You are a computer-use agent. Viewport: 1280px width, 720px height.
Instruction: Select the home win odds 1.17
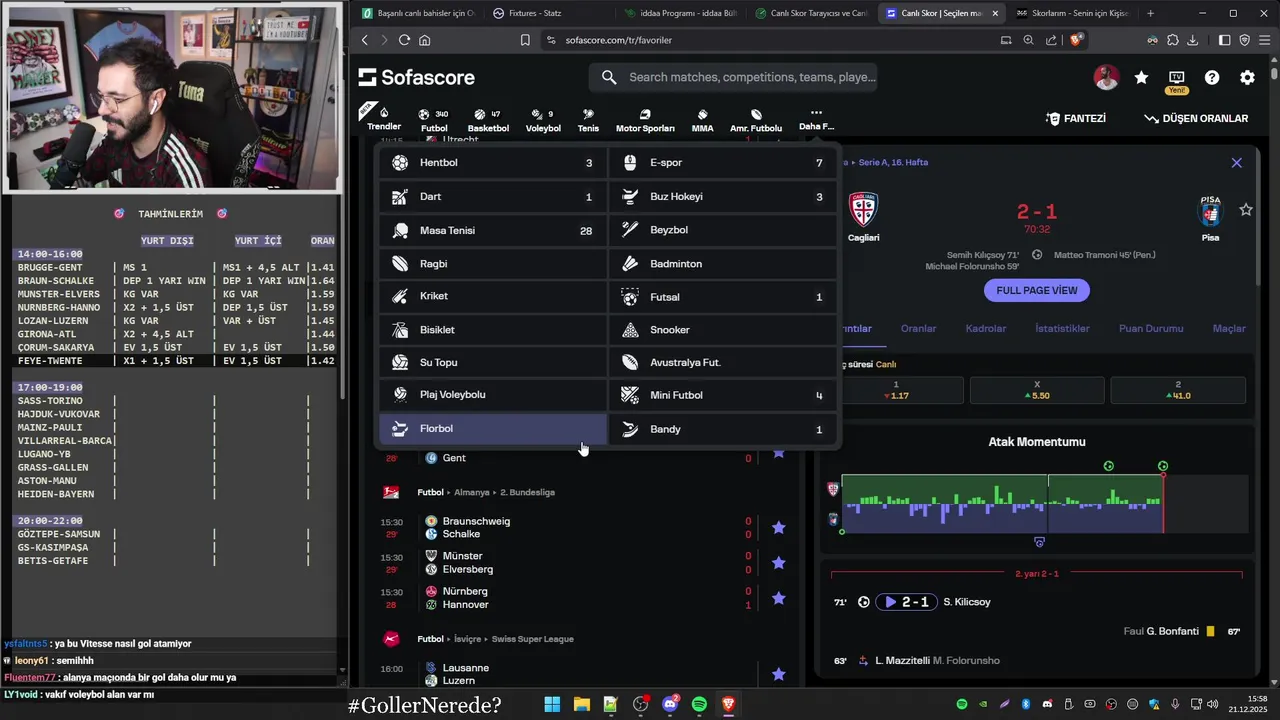(896, 390)
